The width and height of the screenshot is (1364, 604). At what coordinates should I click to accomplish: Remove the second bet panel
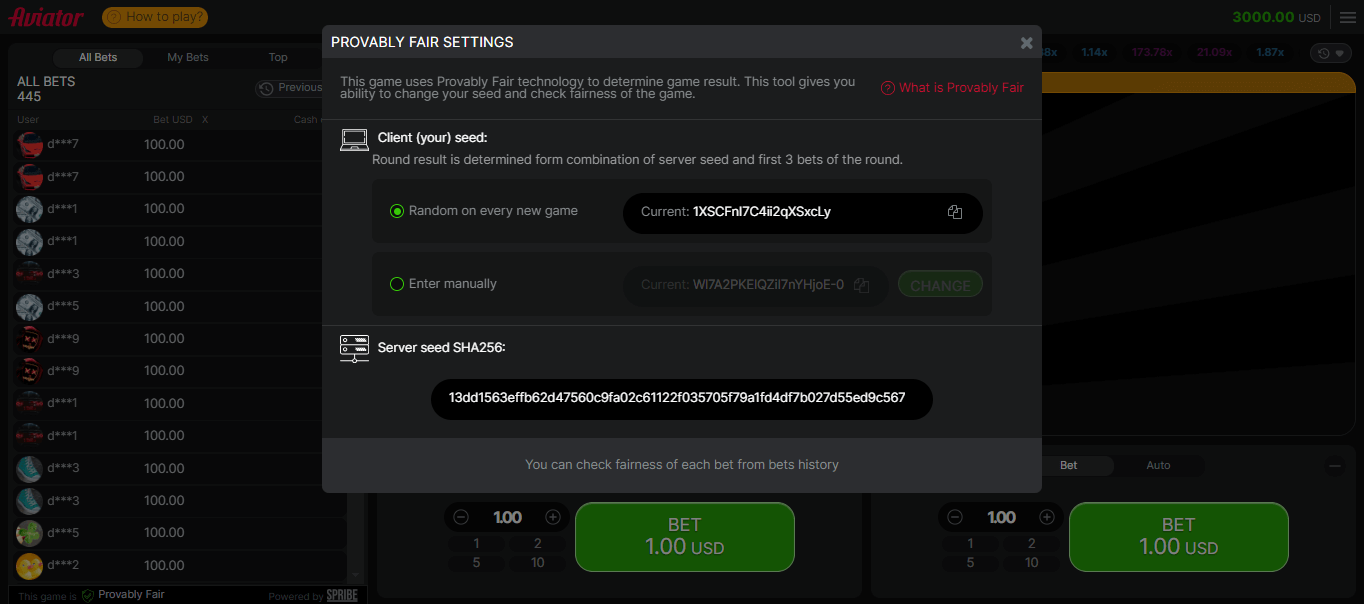coord(1334,465)
